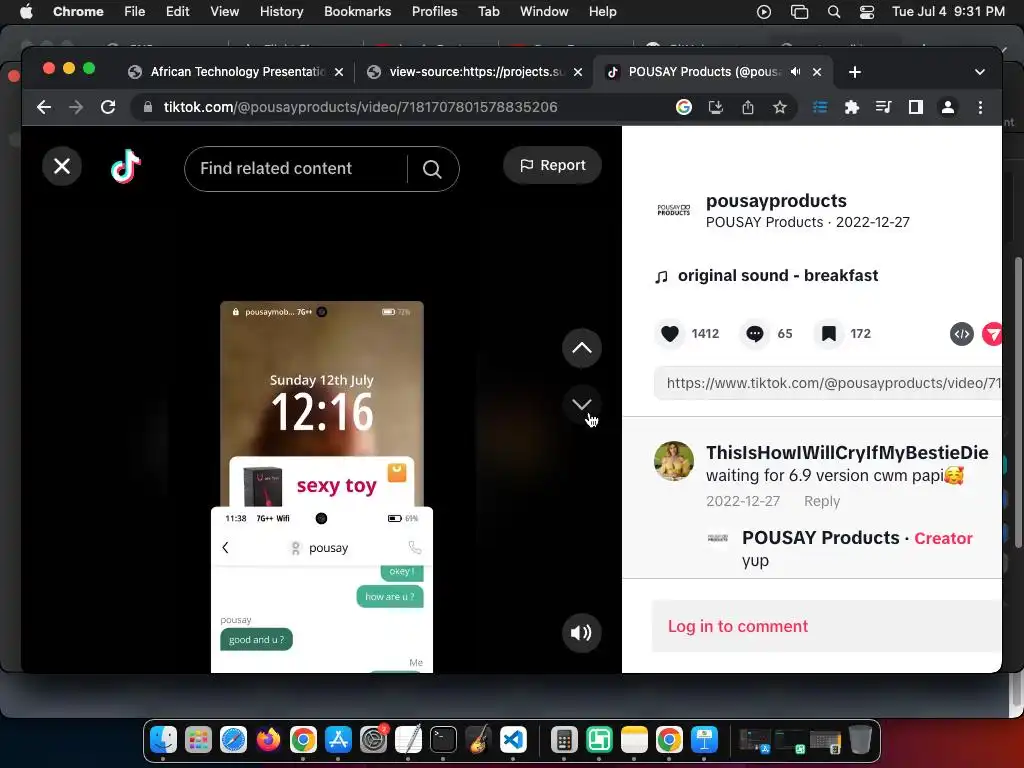Switch to African Technology Presentation tab
1024x768 pixels.
tap(236, 72)
